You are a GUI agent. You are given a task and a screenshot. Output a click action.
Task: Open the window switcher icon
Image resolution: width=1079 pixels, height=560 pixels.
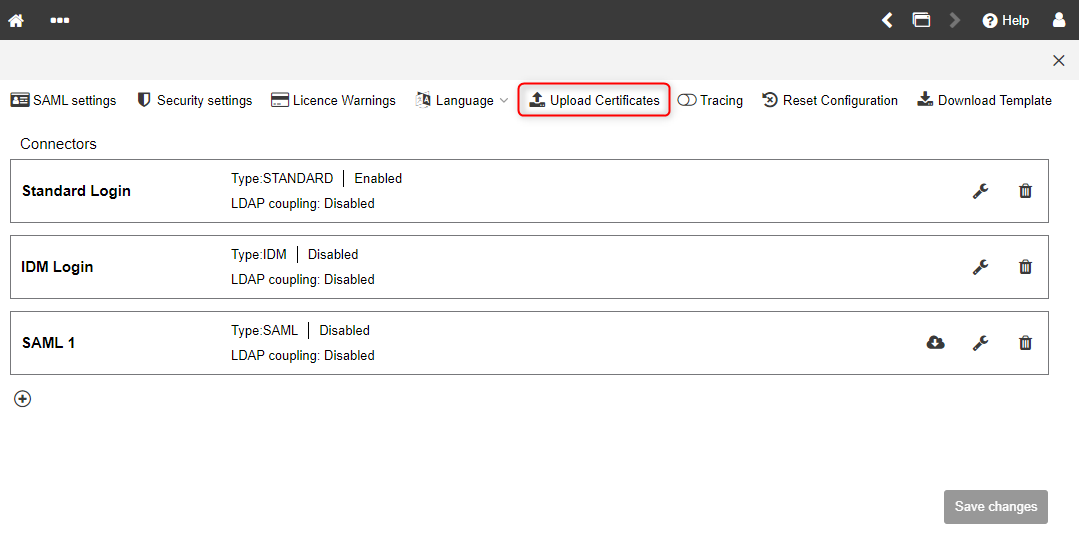click(921, 20)
